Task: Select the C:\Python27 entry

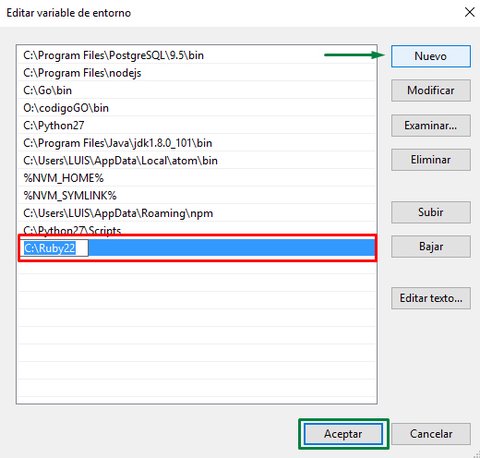Action: (x=197, y=125)
